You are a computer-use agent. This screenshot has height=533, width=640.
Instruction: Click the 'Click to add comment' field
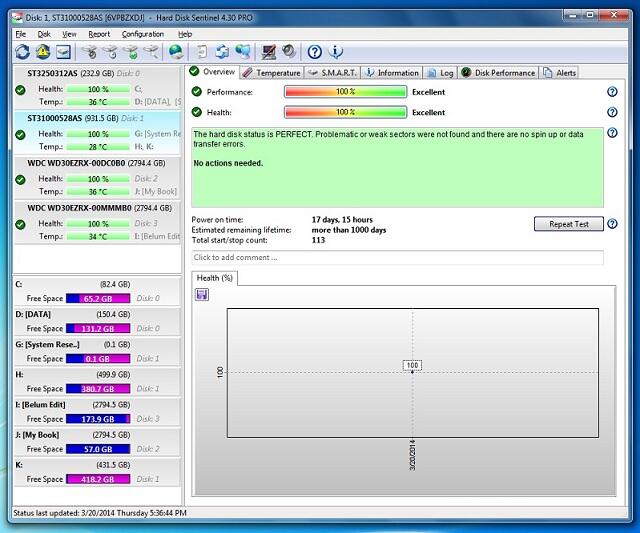click(398, 258)
